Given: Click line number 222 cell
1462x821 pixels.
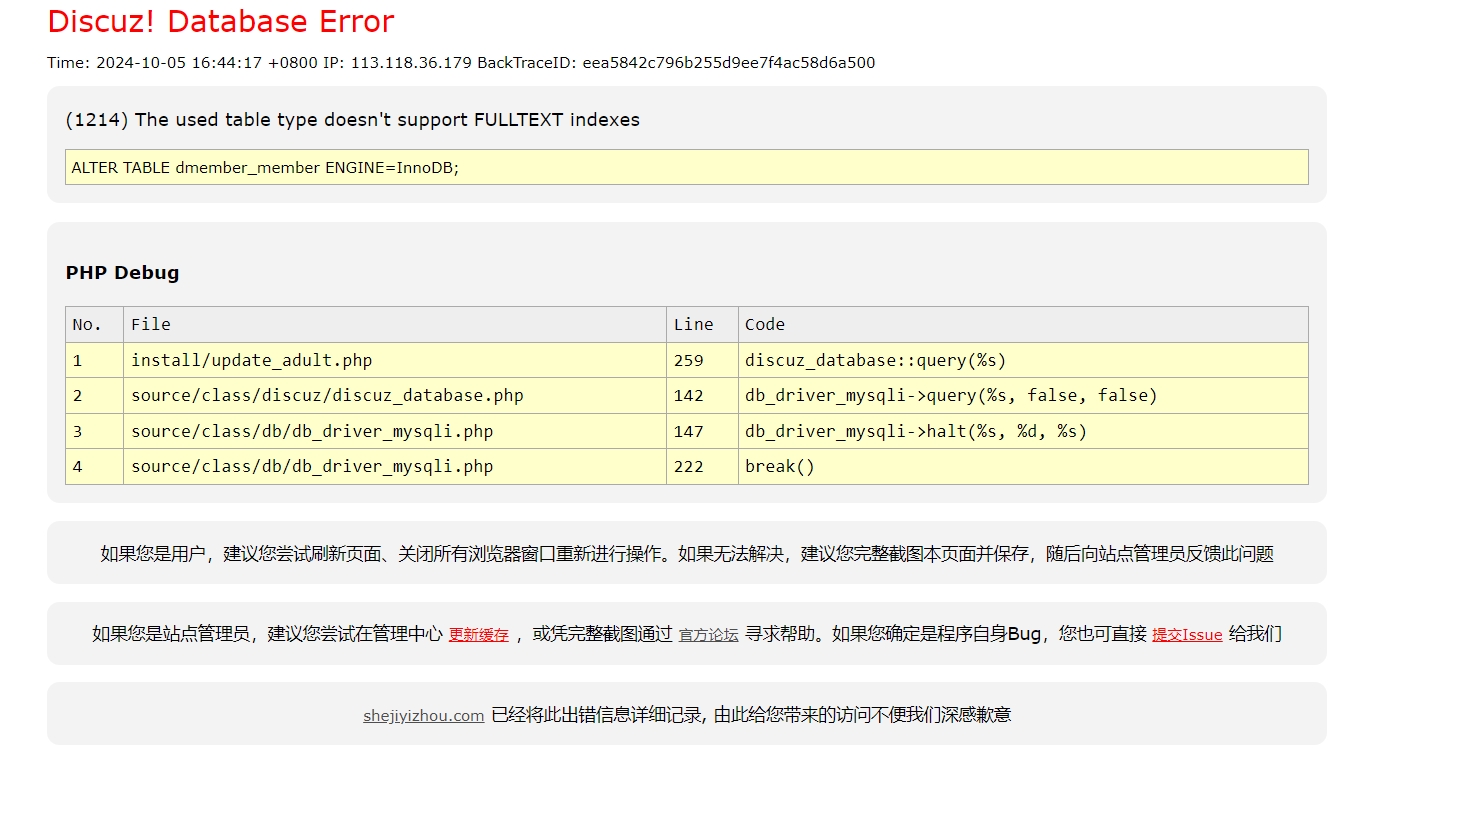Looking at the screenshot, I should click(x=688, y=467).
